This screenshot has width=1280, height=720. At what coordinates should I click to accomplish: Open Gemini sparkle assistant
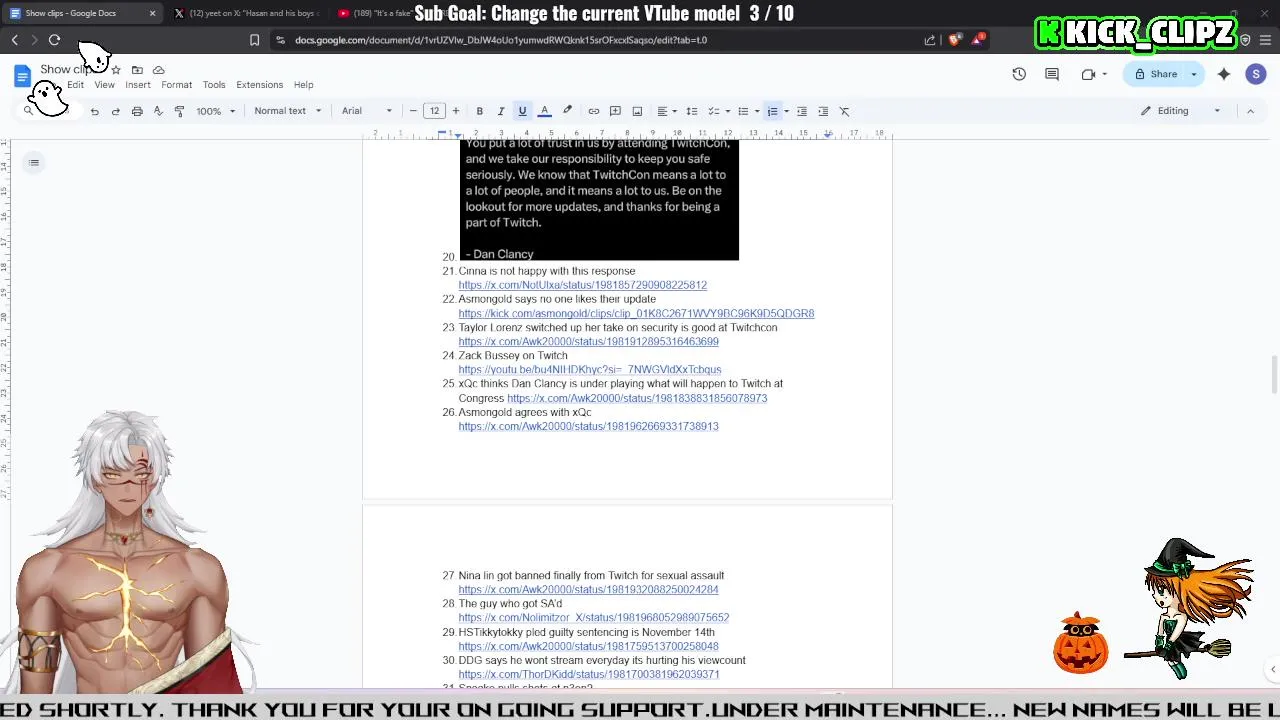click(x=1224, y=74)
